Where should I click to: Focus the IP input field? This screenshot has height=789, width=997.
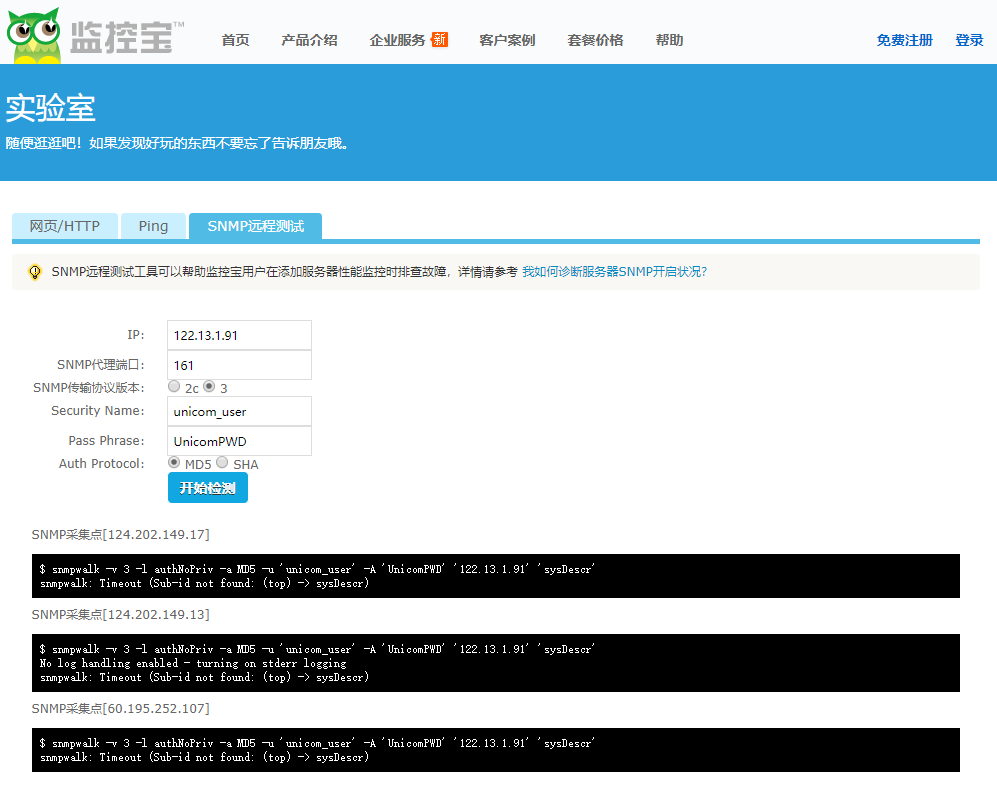pyautogui.click(x=239, y=335)
